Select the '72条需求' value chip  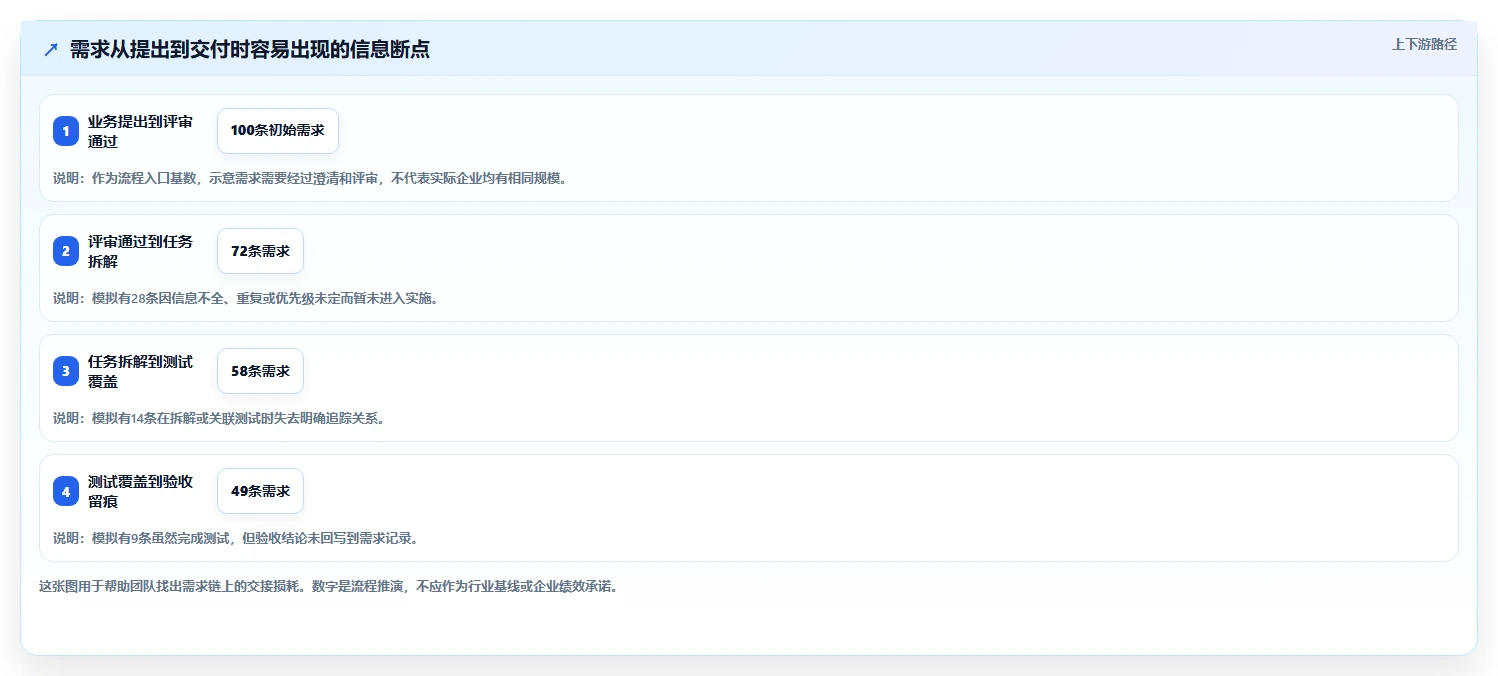[260, 251]
